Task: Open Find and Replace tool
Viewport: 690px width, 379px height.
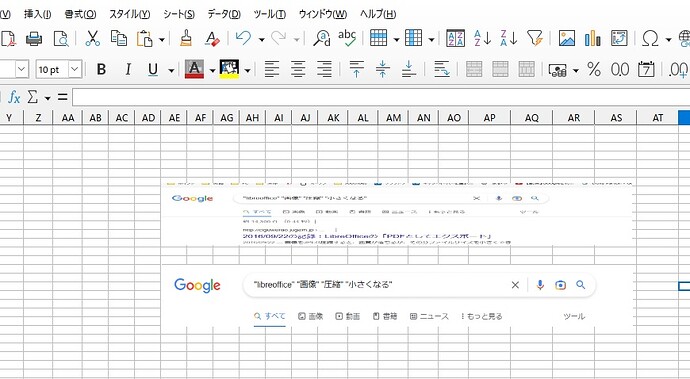Action: 322,39
